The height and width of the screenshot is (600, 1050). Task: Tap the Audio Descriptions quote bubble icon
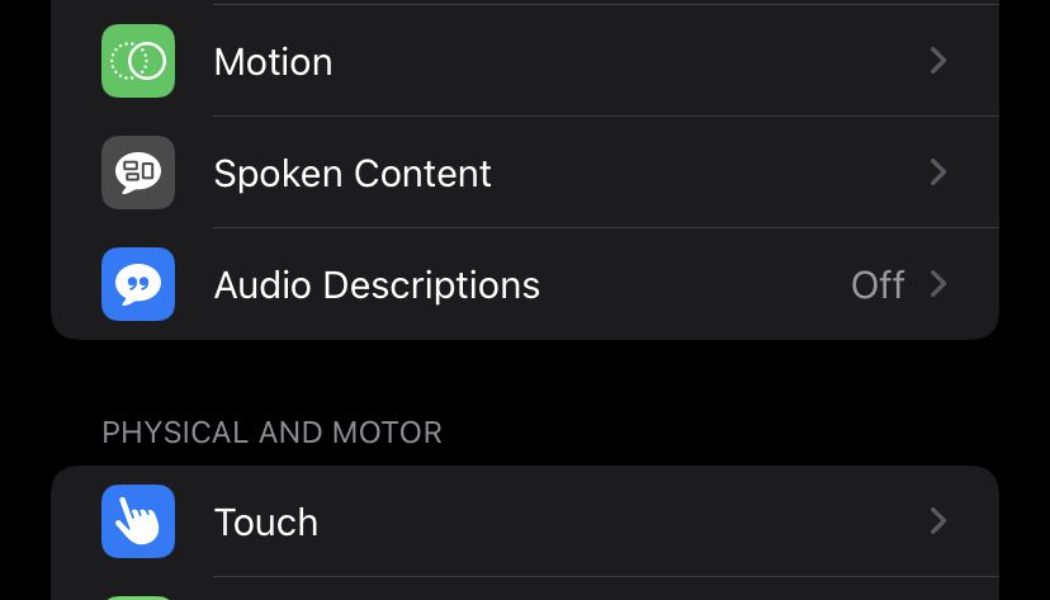tap(138, 284)
